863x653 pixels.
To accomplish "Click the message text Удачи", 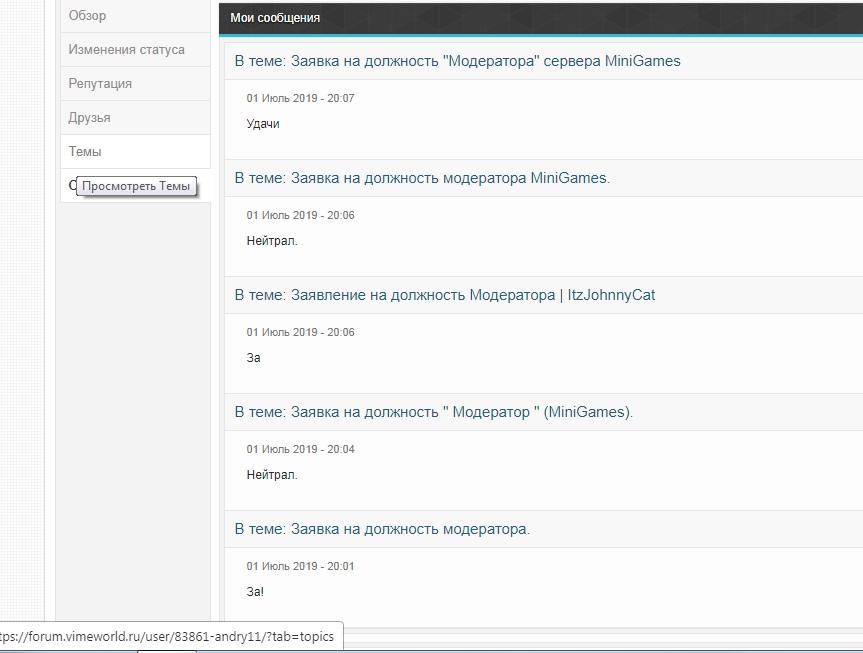I will pyautogui.click(x=263, y=124).
